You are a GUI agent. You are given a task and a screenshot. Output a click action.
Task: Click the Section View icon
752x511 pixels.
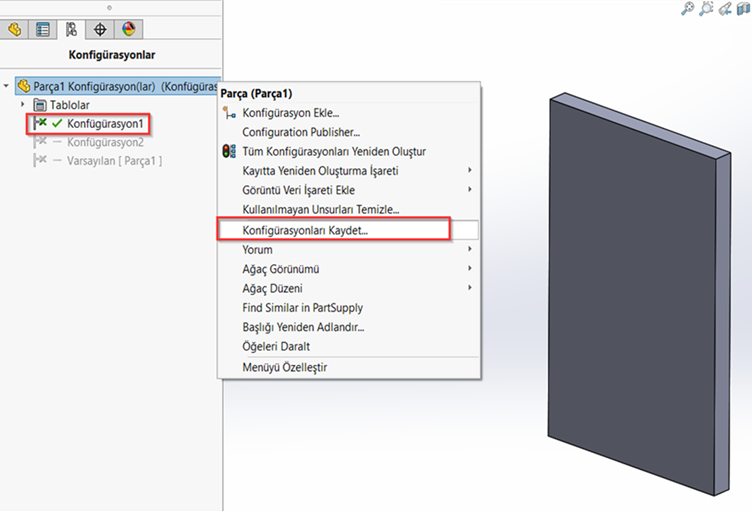pyautogui.click(x=742, y=9)
